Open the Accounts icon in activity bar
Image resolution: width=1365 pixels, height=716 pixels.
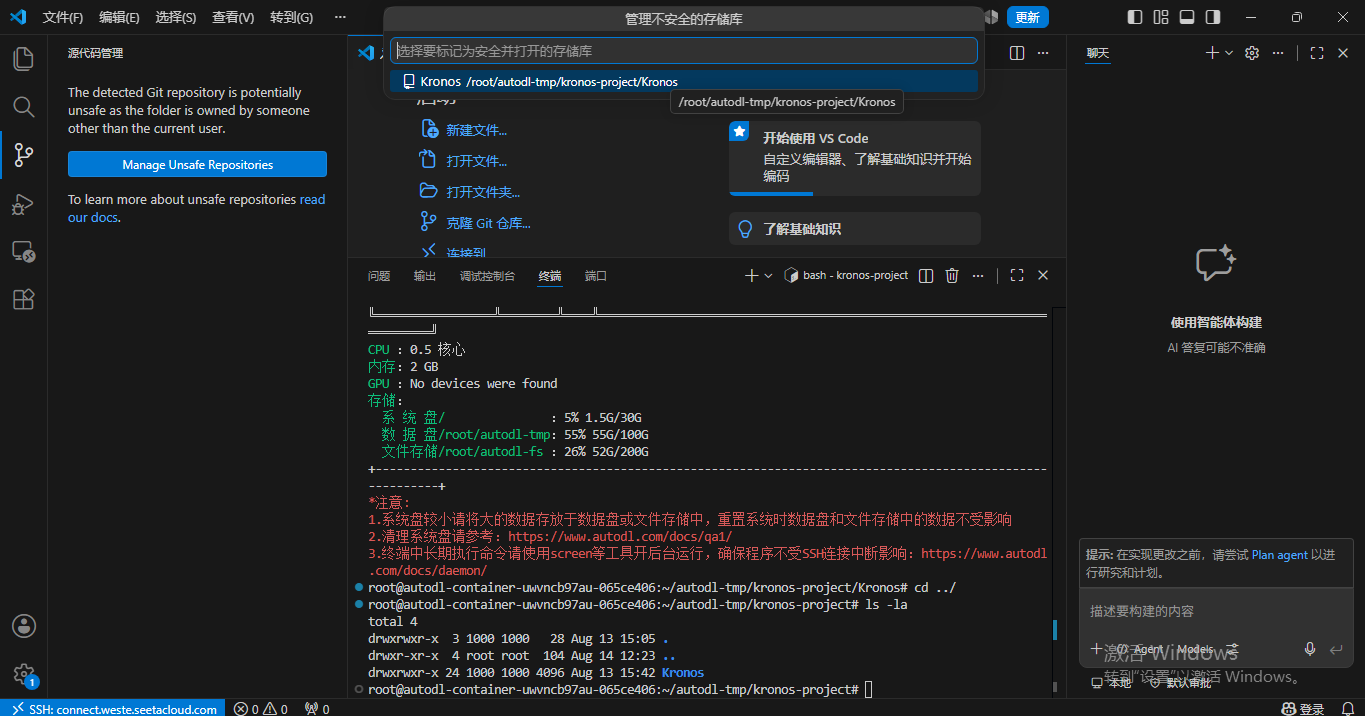(x=23, y=626)
